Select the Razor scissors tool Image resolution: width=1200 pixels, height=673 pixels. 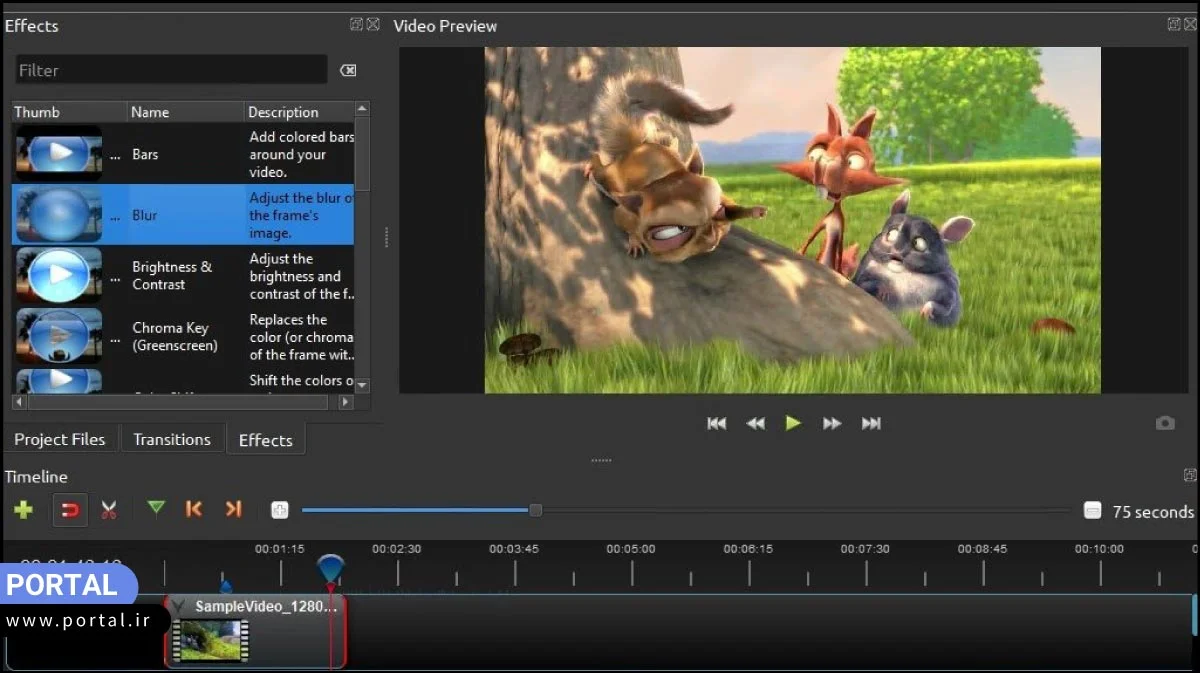[109, 510]
